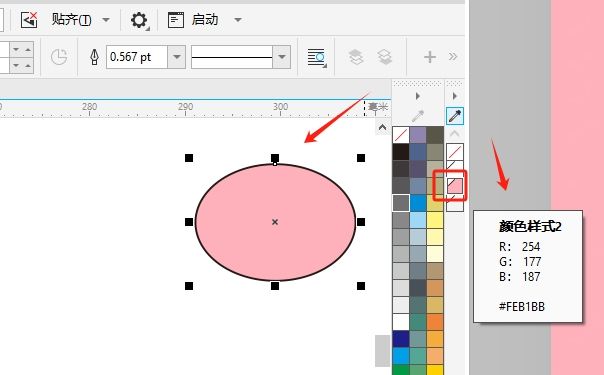Choose the bright orange swatch
The image size is (604, 375).
click(x=435, y=322)
